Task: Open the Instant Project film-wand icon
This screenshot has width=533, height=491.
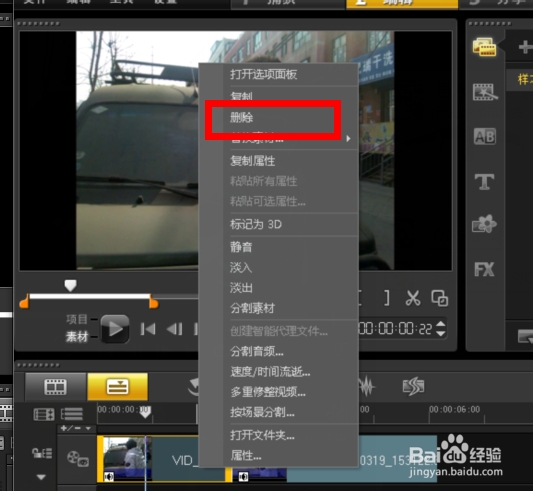Action: pyautogui.click(x=485, y=92)
